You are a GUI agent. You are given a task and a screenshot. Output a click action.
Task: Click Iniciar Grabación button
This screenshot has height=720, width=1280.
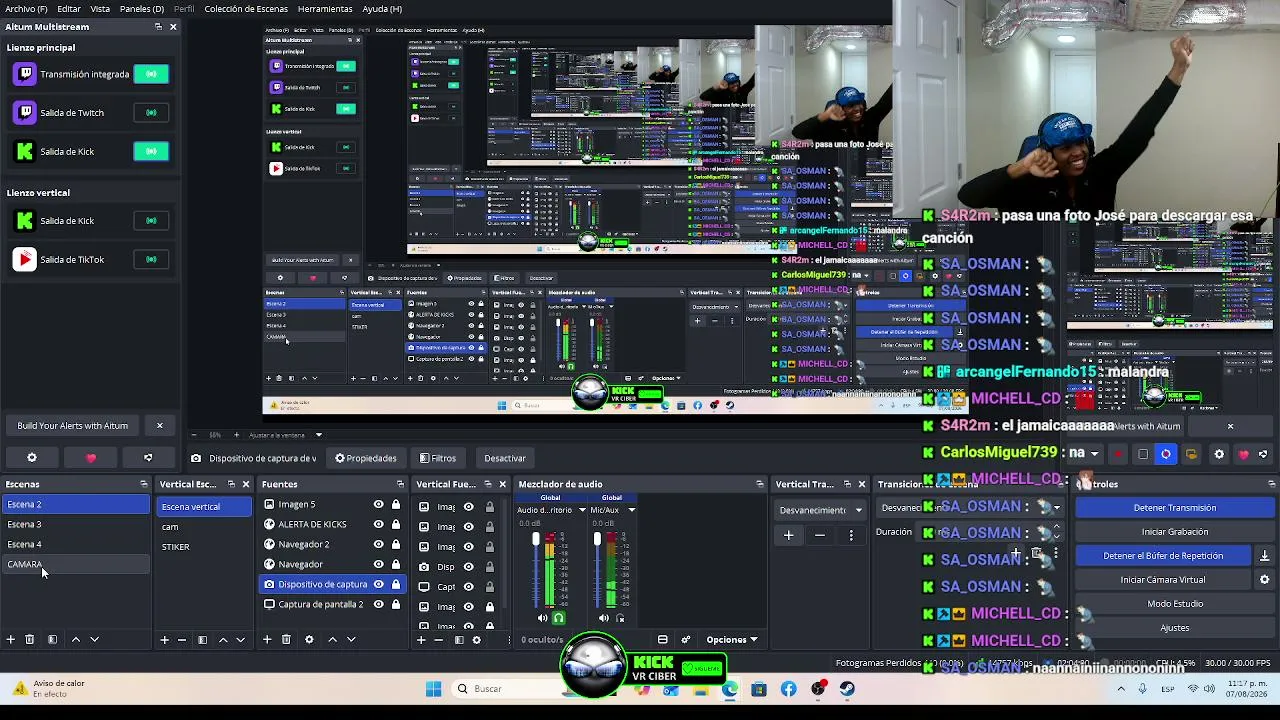click(1174, 532)
